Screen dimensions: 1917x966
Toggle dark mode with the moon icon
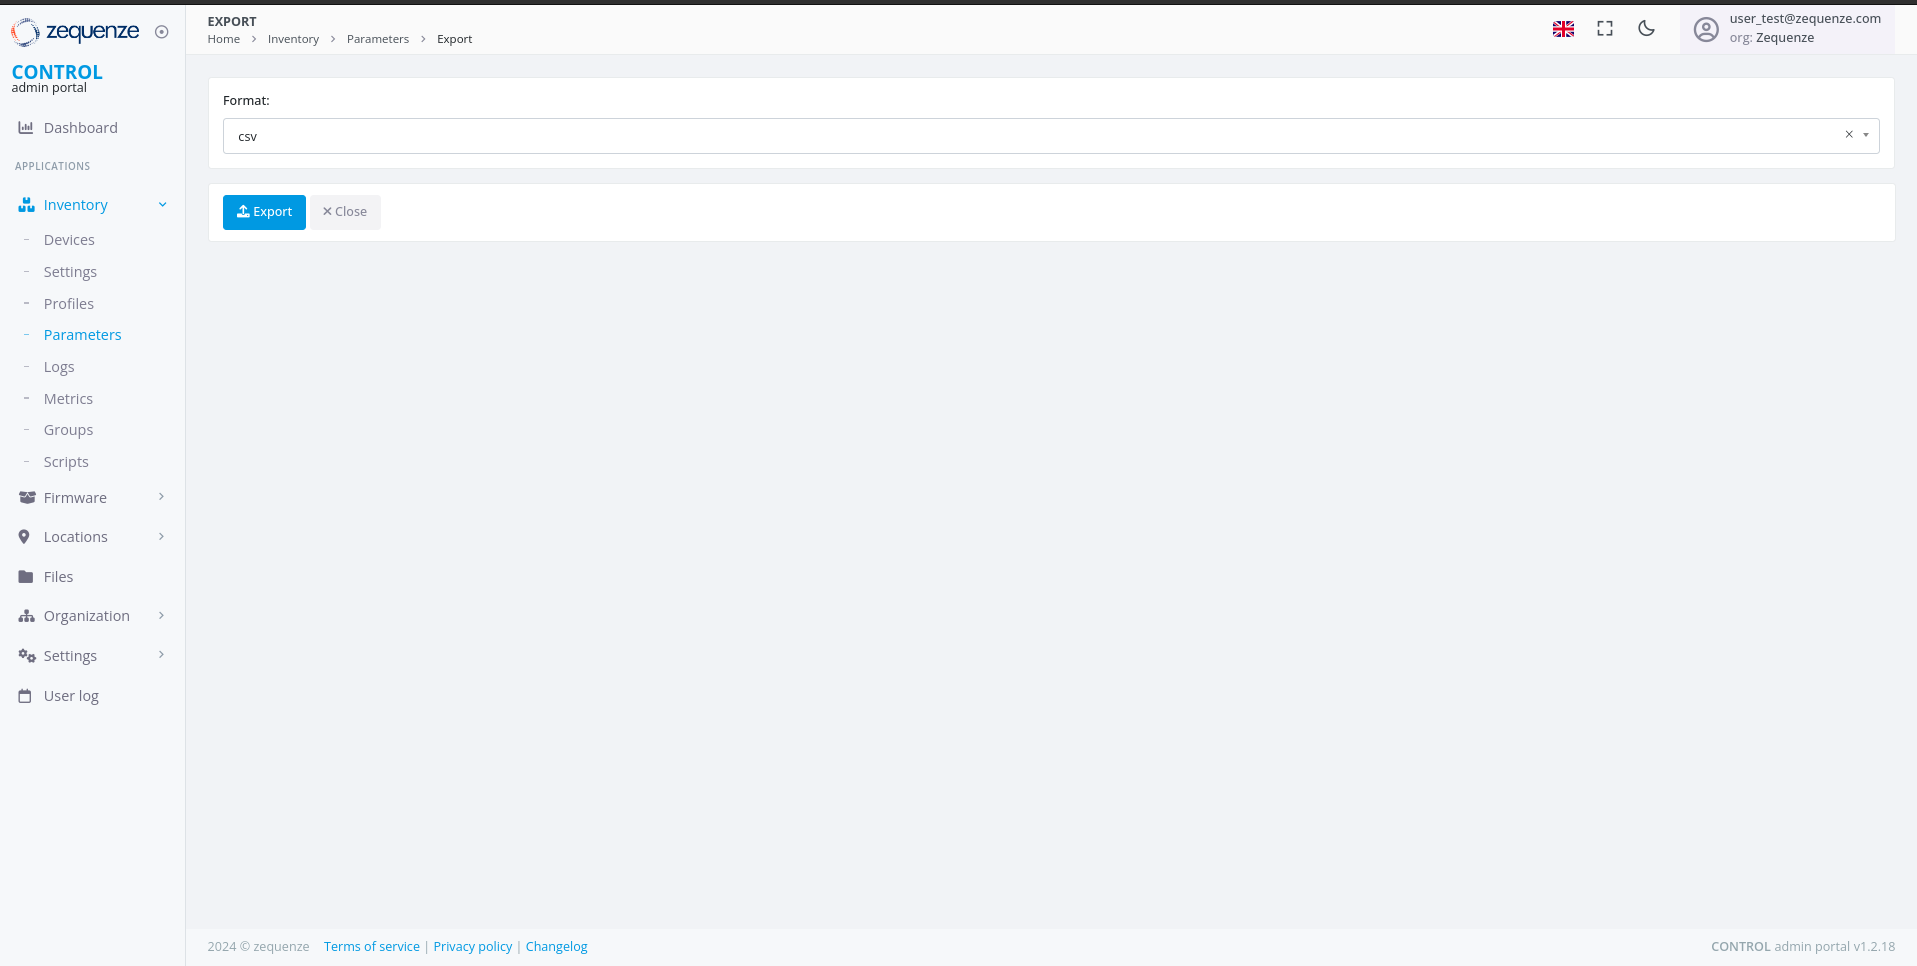(x=1646, y=29)
